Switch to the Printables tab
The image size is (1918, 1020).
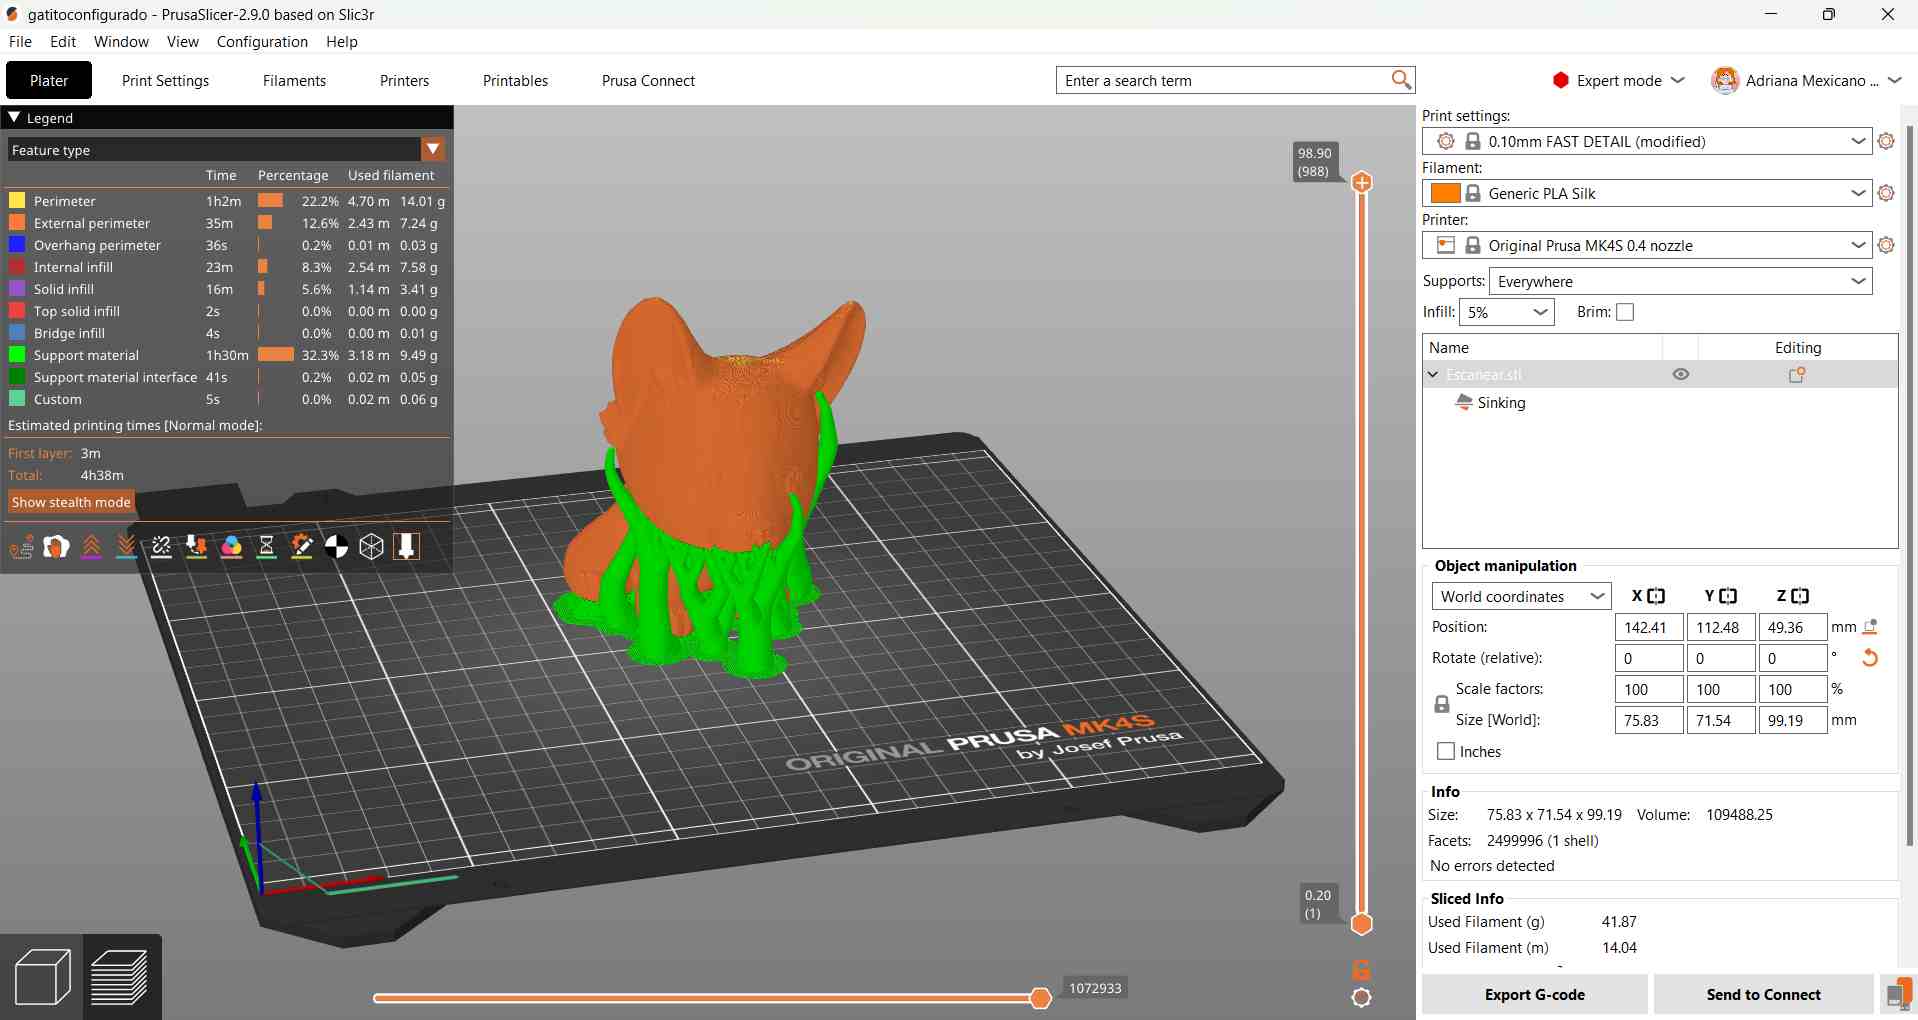(515, 81)
